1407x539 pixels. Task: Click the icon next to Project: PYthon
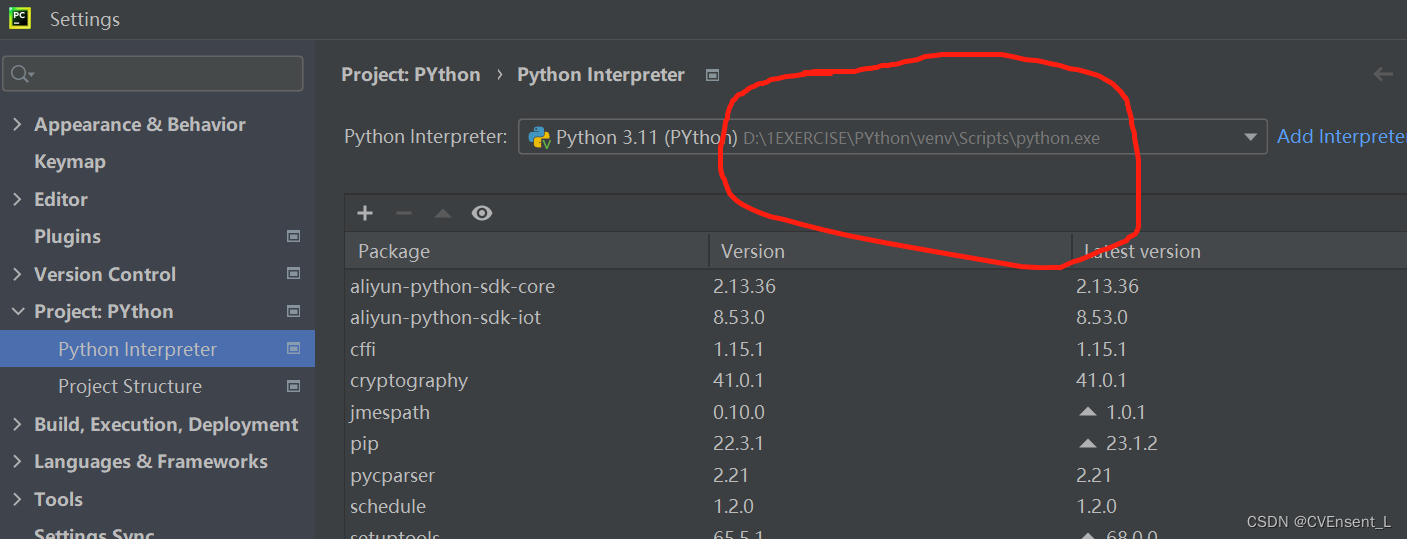294,311
